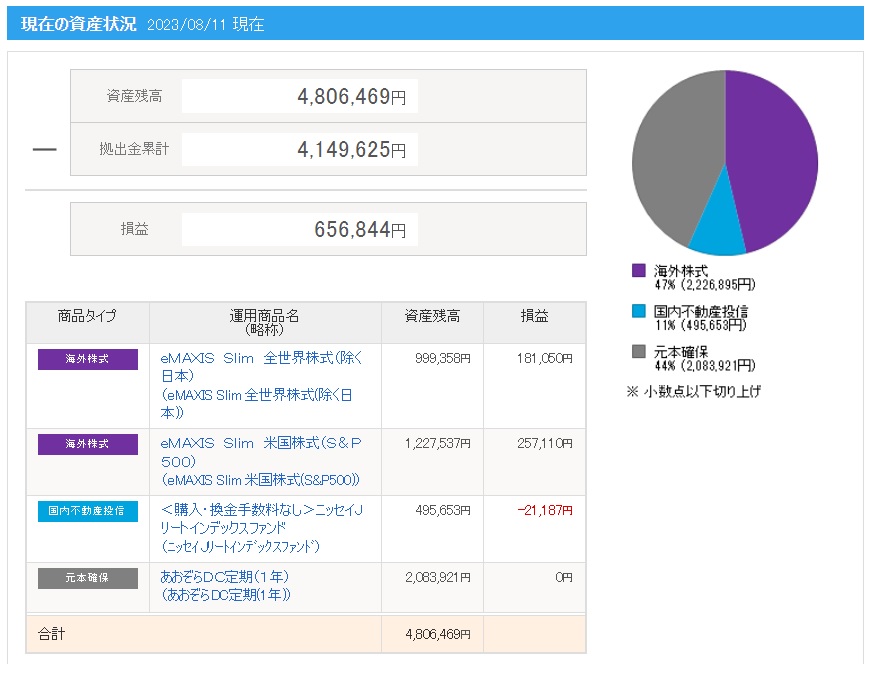881x678 pixels.
Task: Click the gray 元本確保 legend swatch
Action: pyautogui.click(x=639, y=352)
